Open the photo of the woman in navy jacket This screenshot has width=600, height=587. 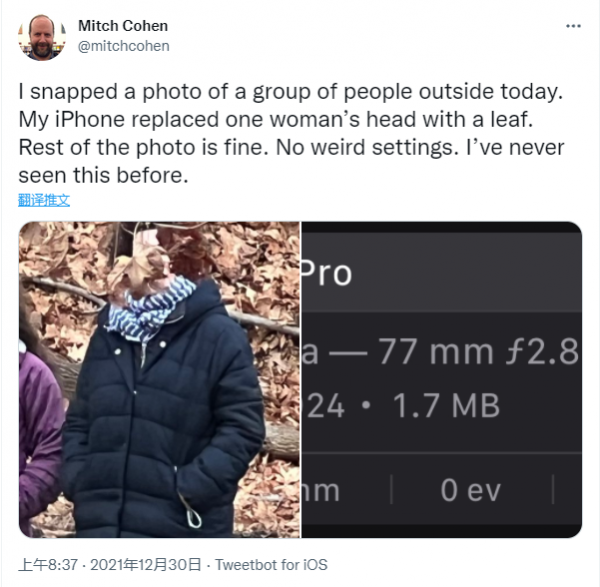(159, 379)
